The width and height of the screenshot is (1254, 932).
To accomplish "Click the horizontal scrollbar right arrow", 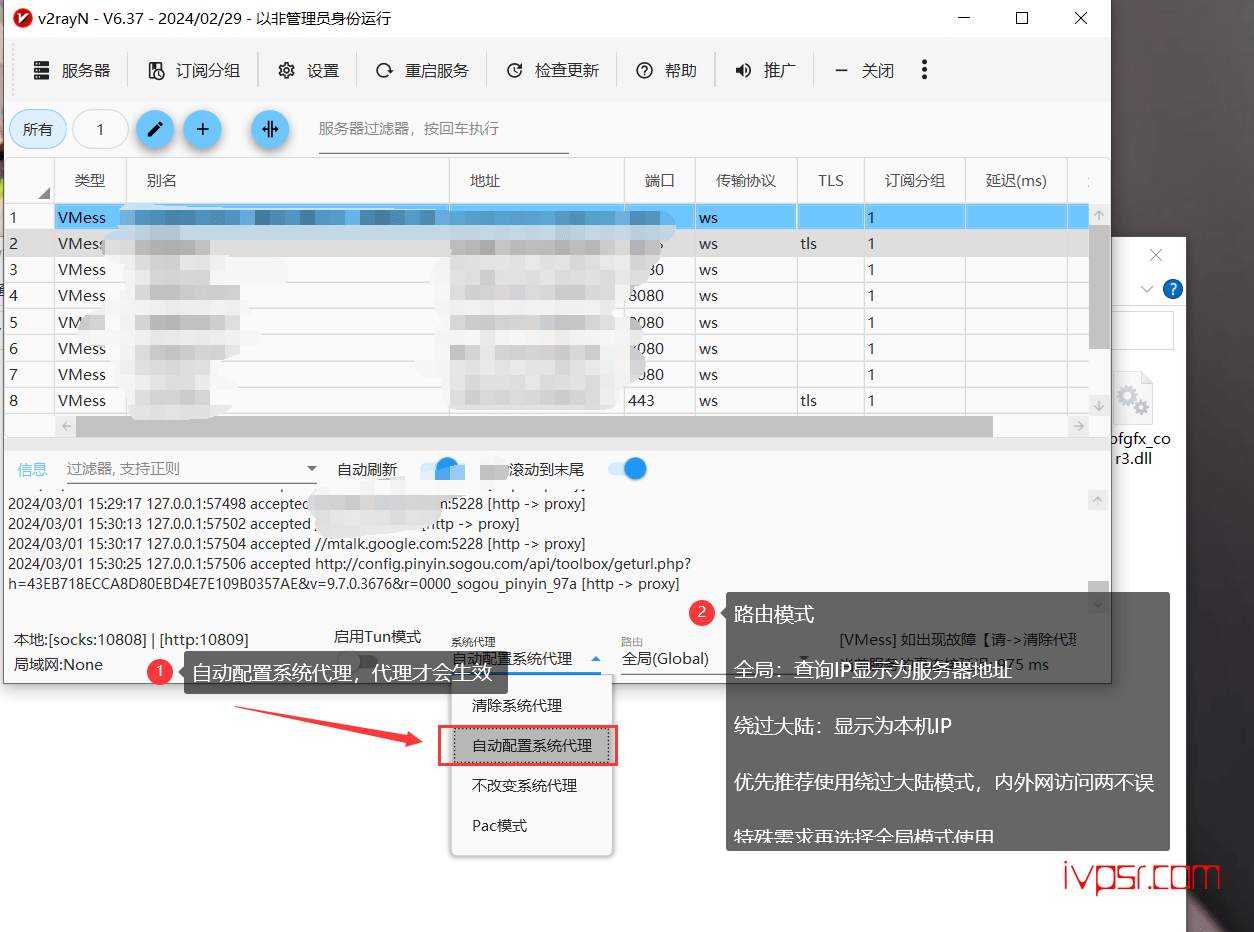I will 1078,426.
